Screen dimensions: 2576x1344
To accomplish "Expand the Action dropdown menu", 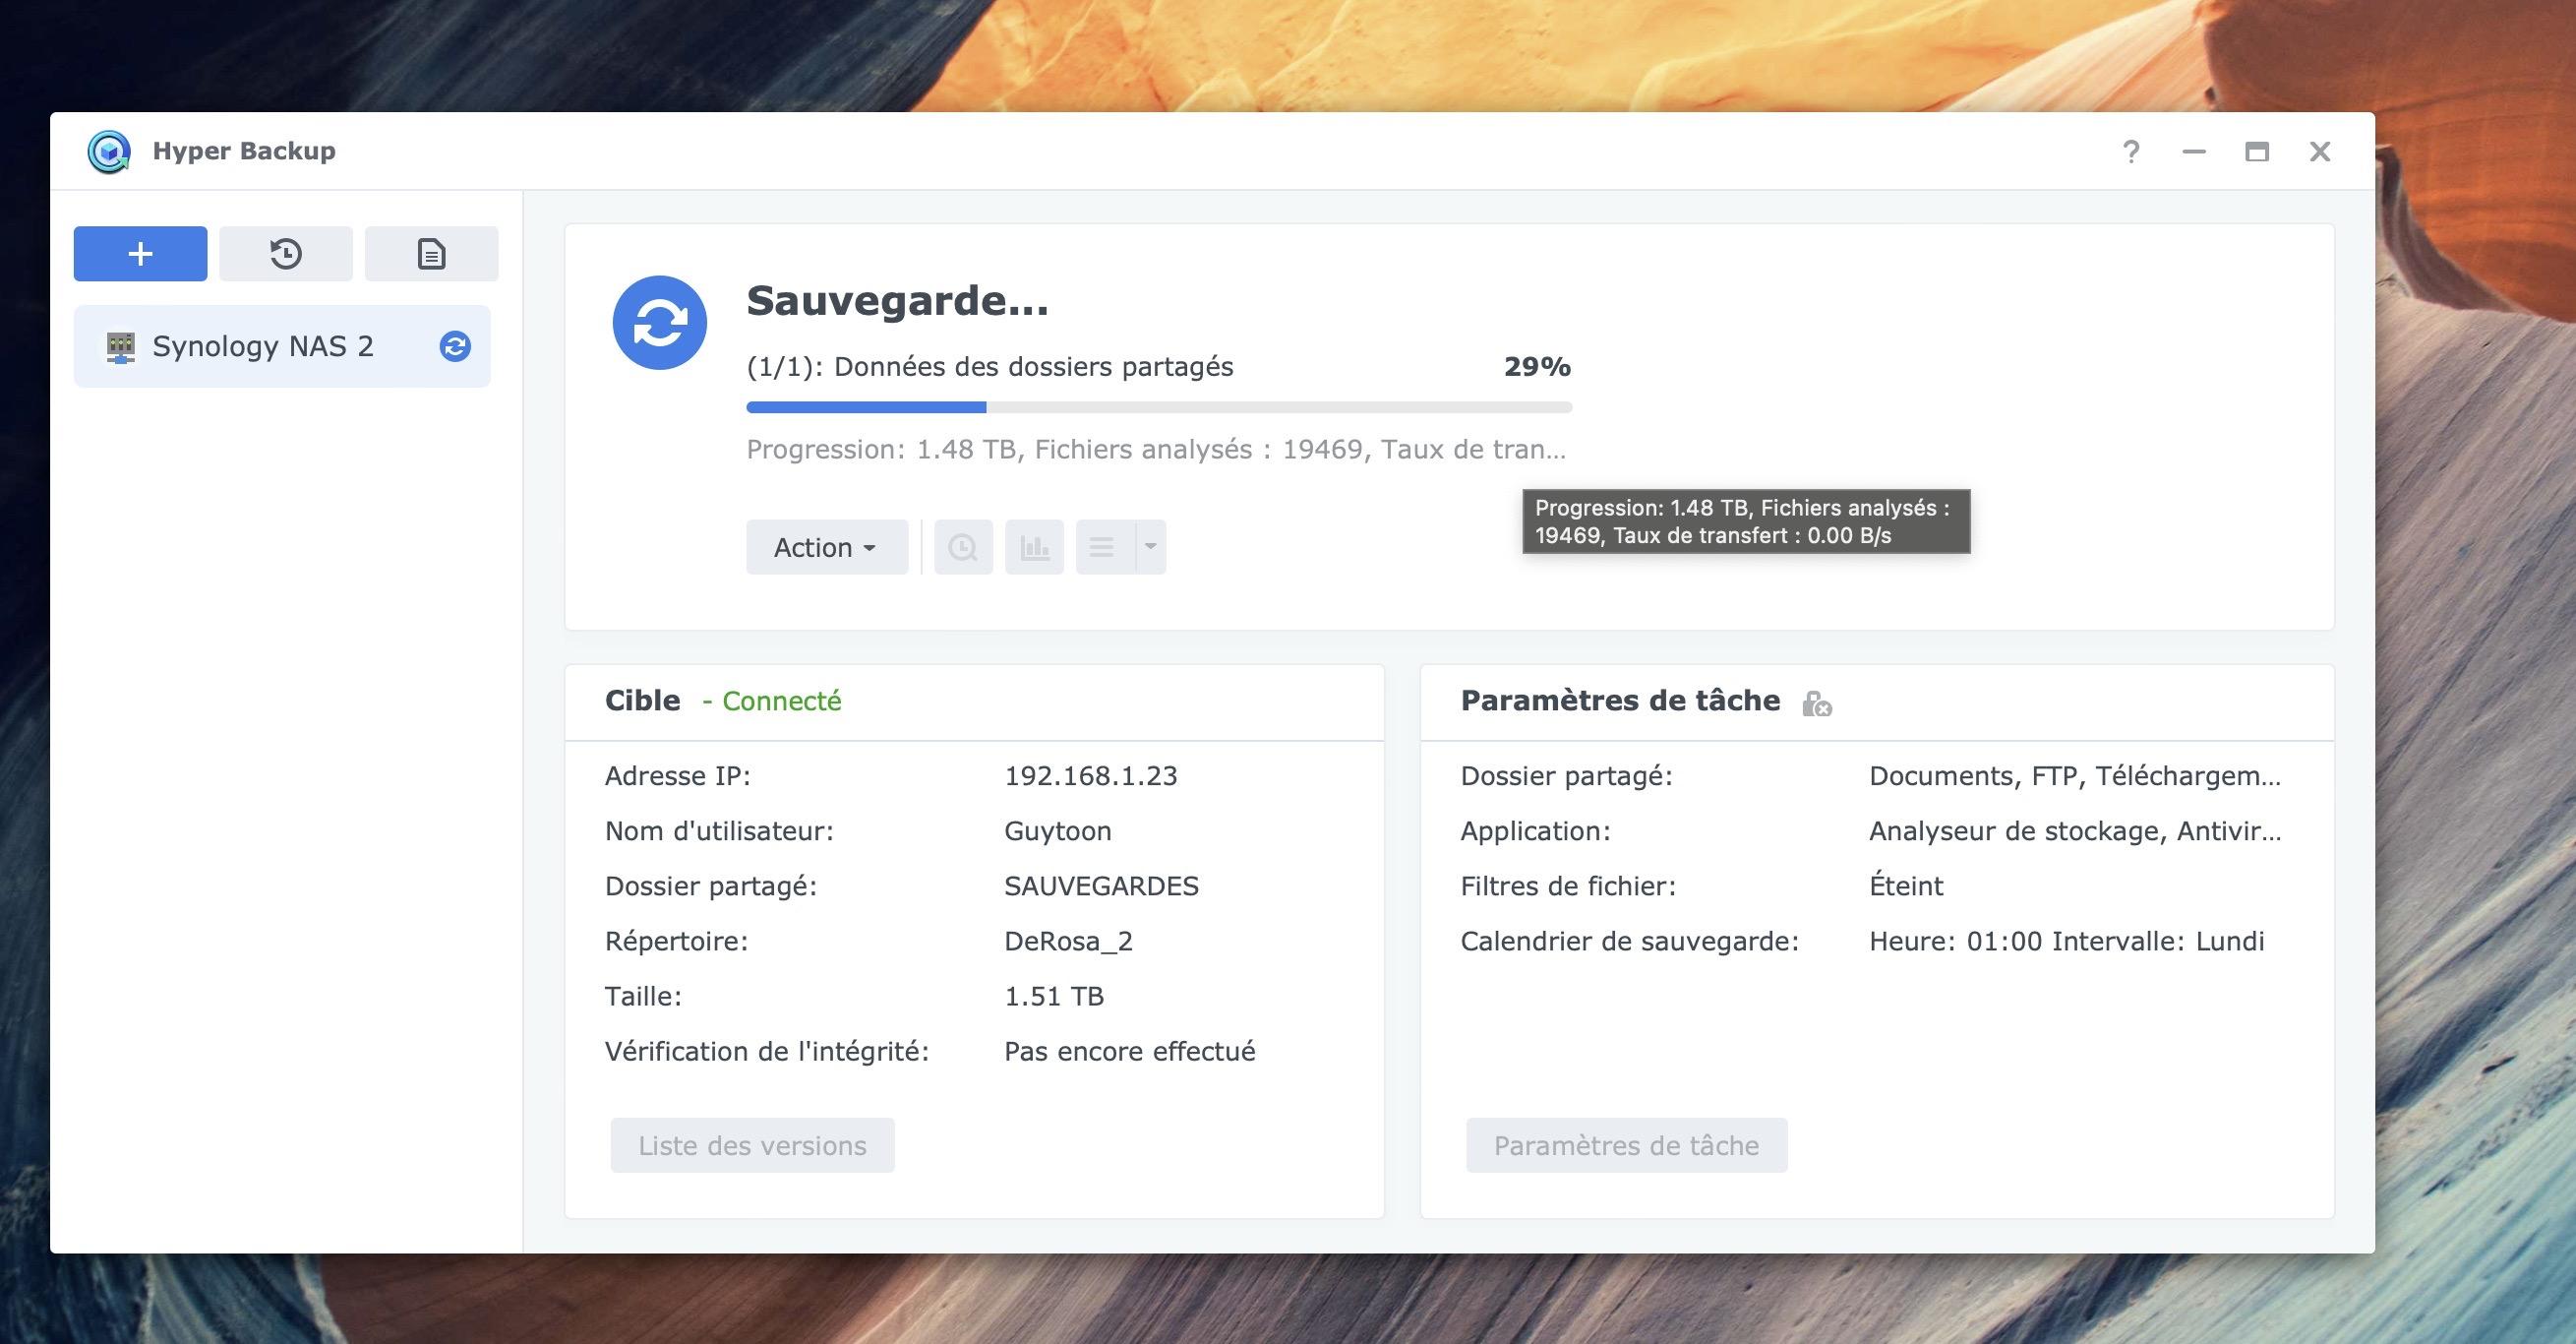I will (826, 547).
